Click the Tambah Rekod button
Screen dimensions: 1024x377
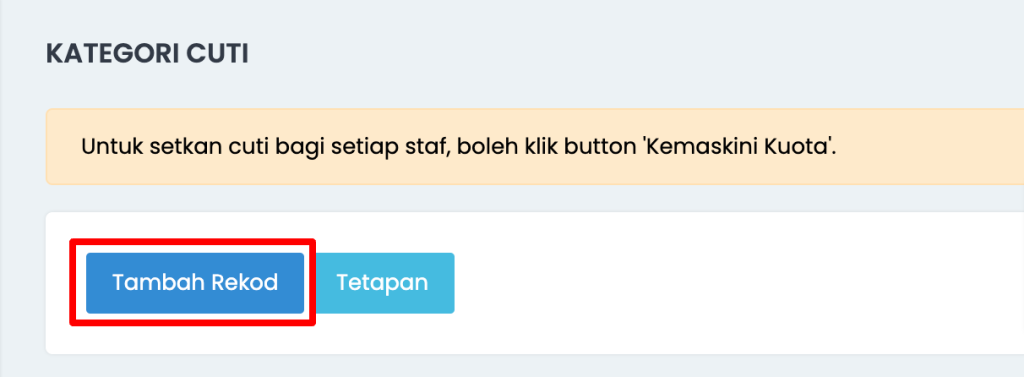[x=195, y=283]
